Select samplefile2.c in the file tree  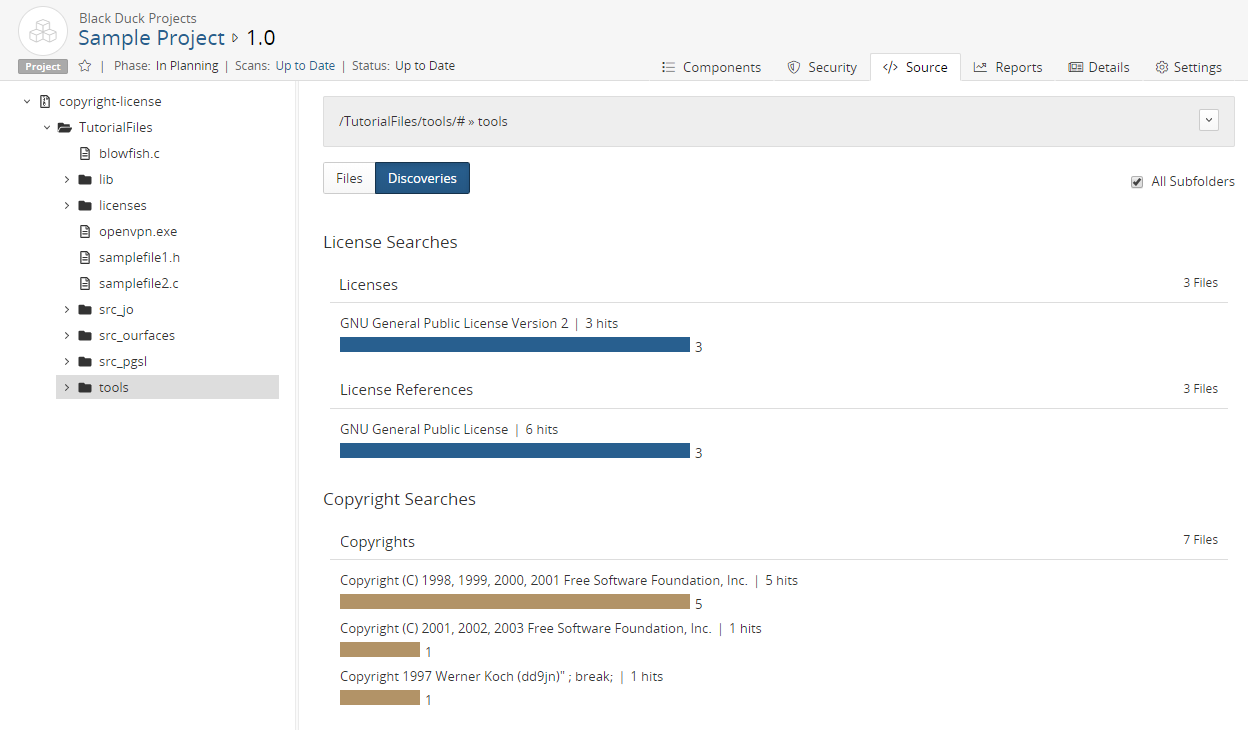point(138,284)
